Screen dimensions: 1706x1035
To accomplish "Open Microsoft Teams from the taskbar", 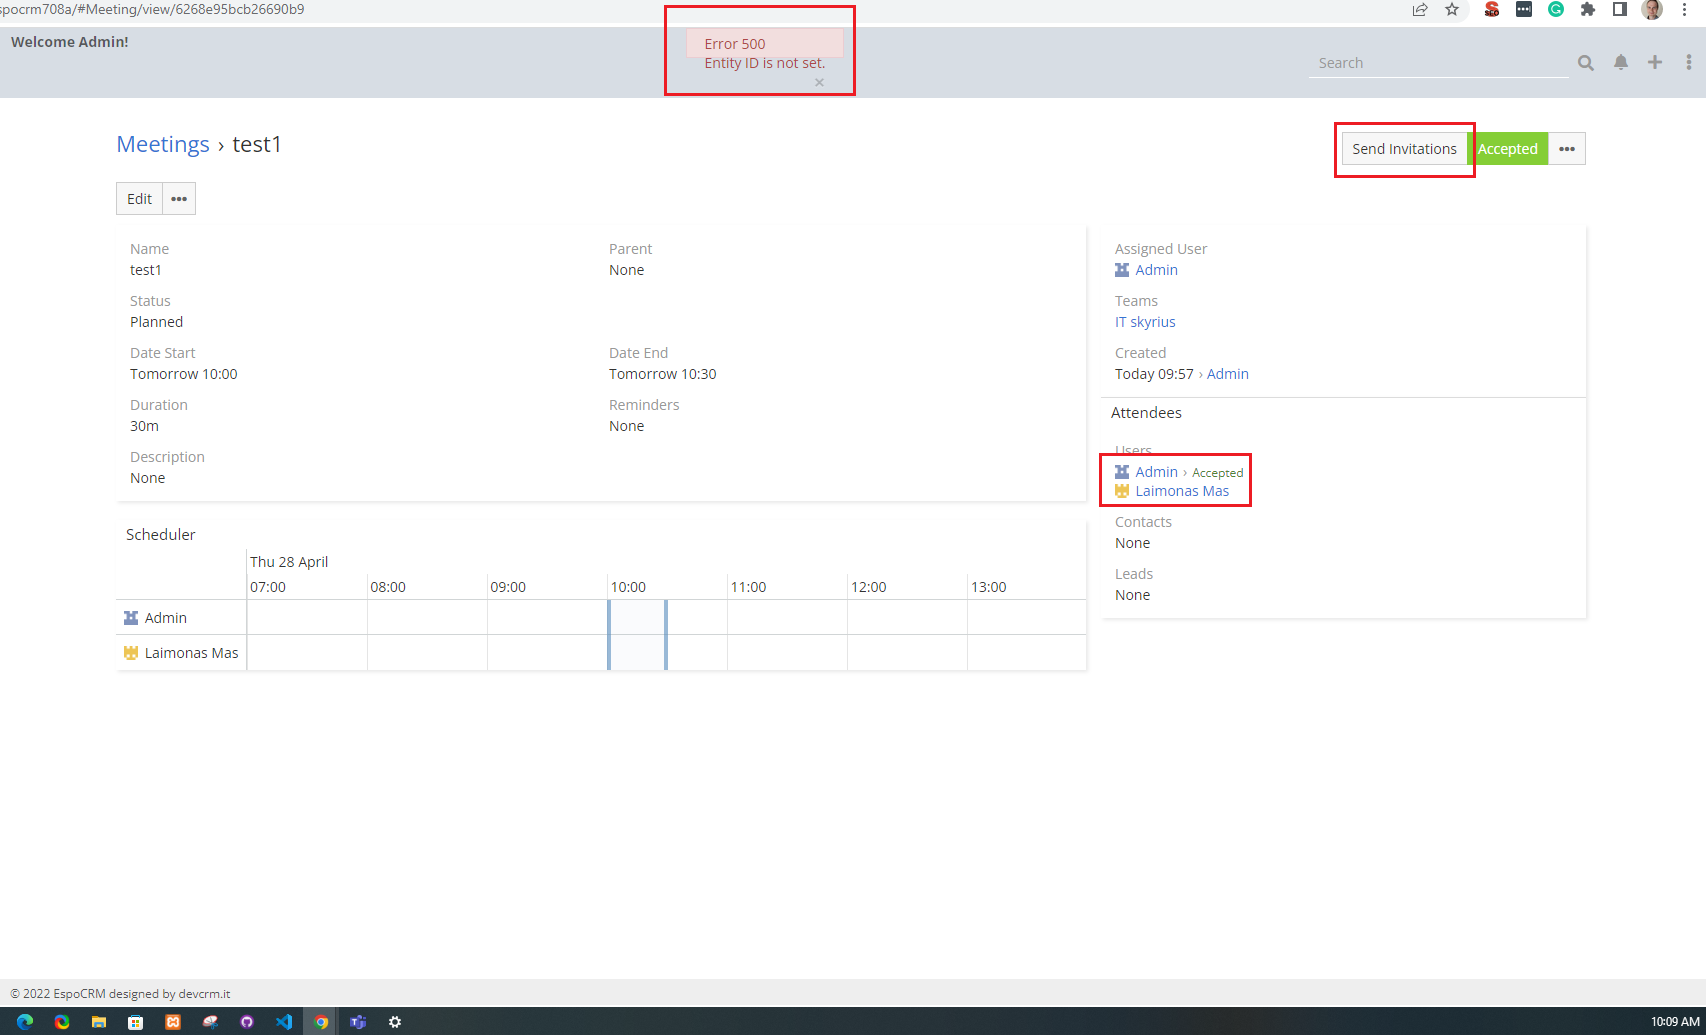I will click(x=358, y=1021).
